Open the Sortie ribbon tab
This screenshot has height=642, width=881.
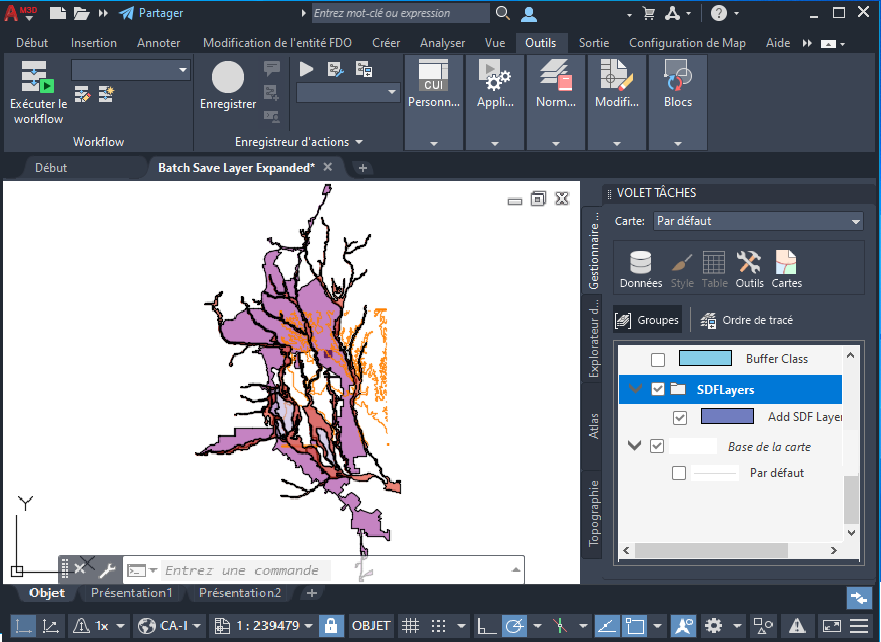tap(594, 43)
